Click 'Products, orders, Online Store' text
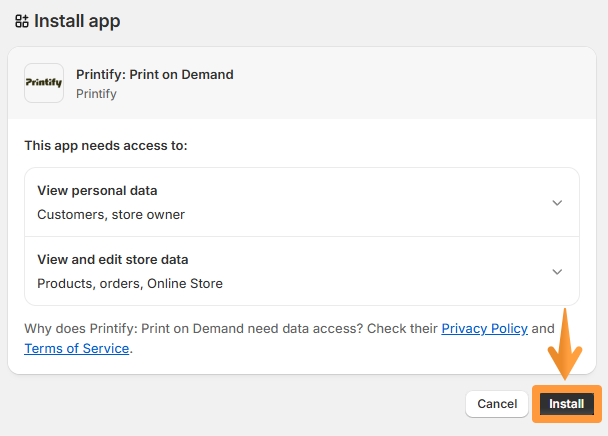The height and width of the screenshot is (436, 608). point(130,284)
